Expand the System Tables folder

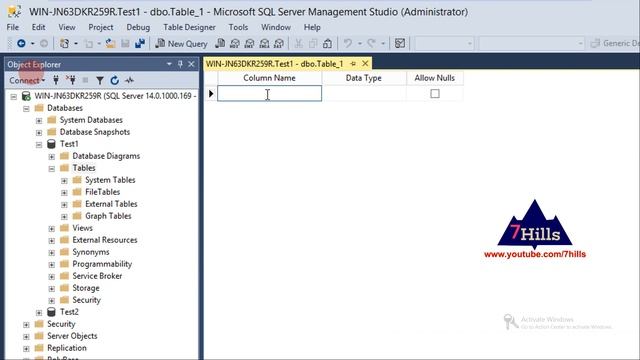pyautogui.click(x=64, y=180)
